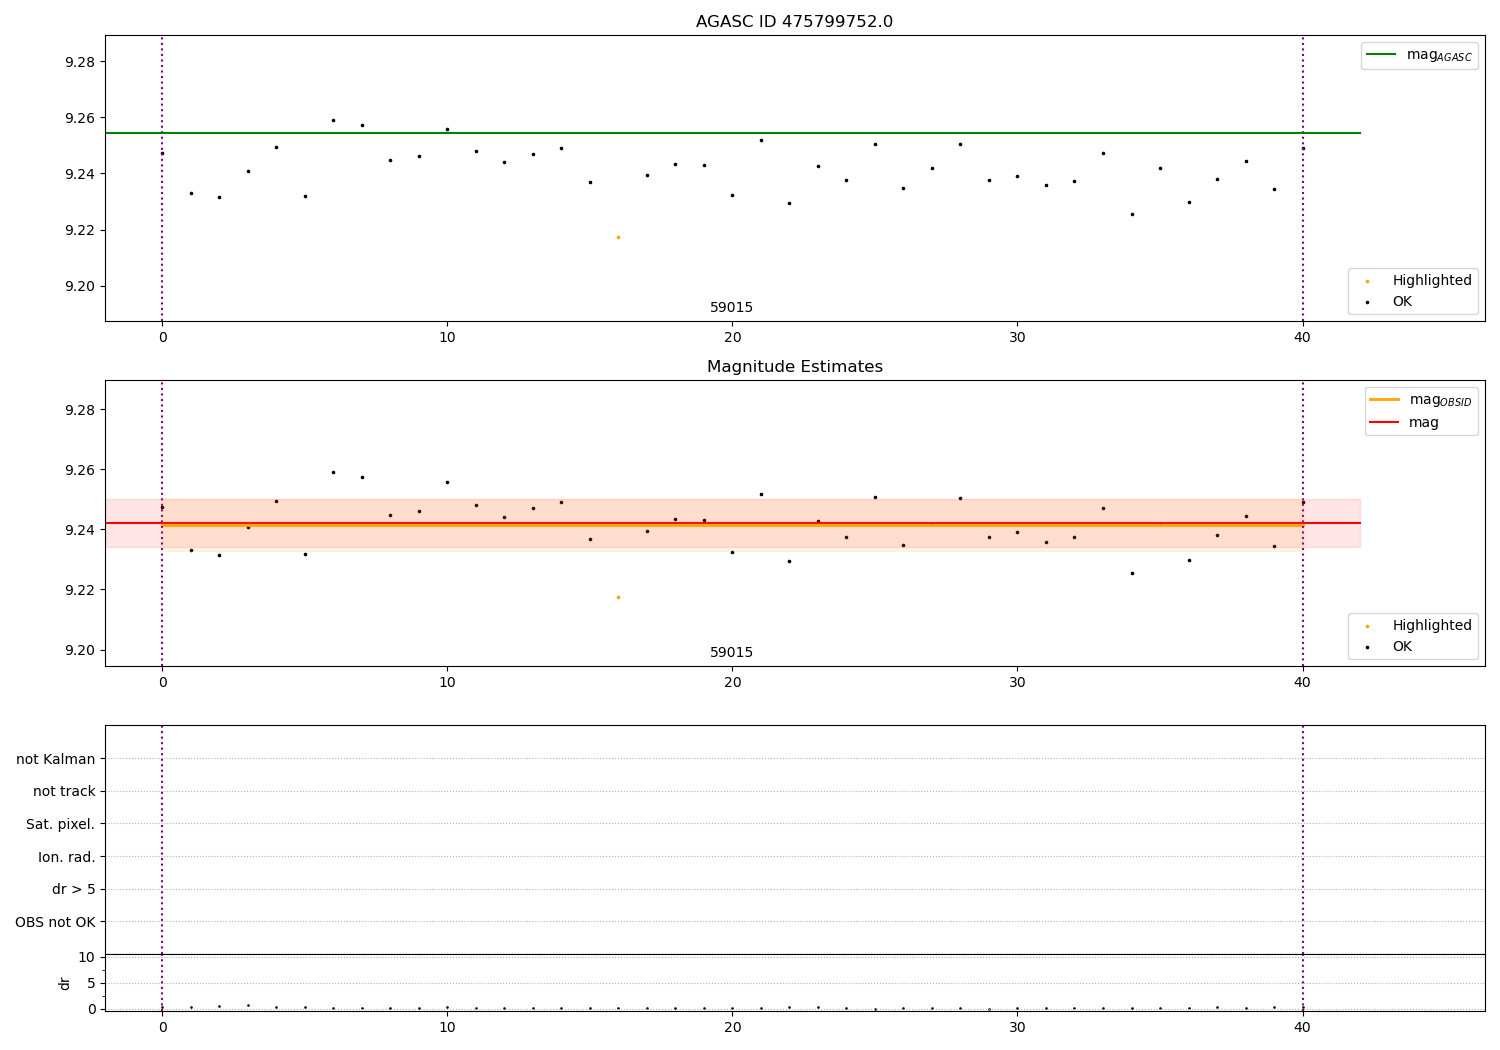Click x-axis tick 20 in middle plot

point(732,683)
